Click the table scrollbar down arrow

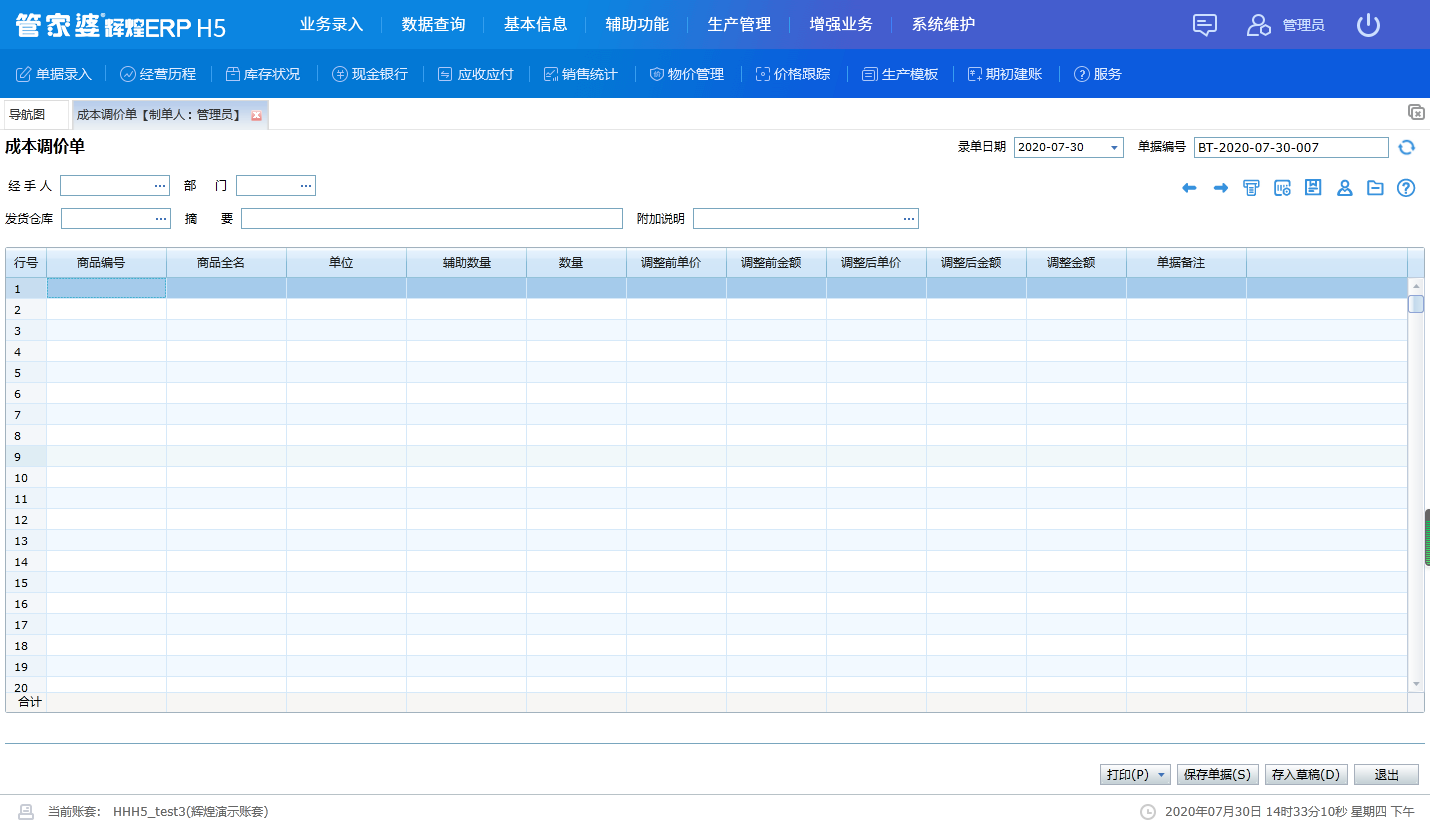point(1416,683)
